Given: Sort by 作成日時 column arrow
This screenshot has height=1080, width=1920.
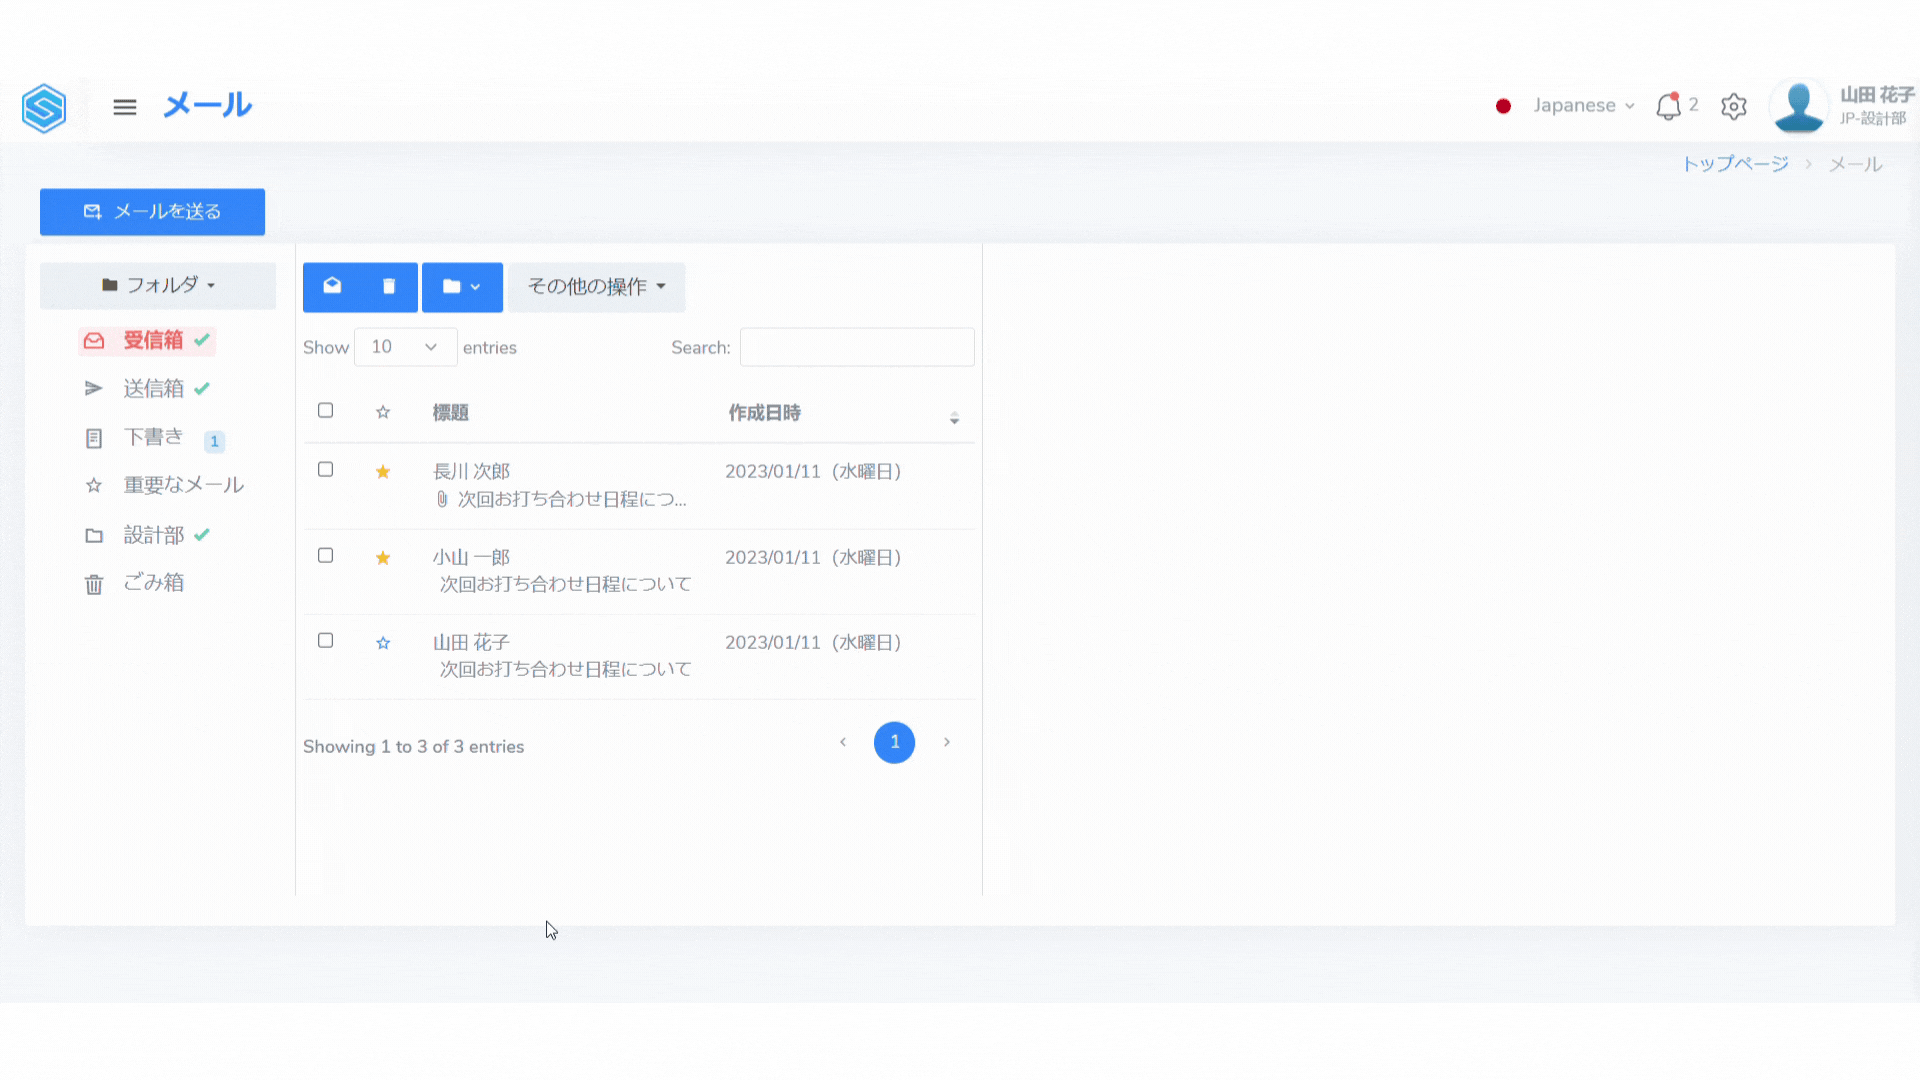Looking at the screenshot, I should click(x=954, y=418).
